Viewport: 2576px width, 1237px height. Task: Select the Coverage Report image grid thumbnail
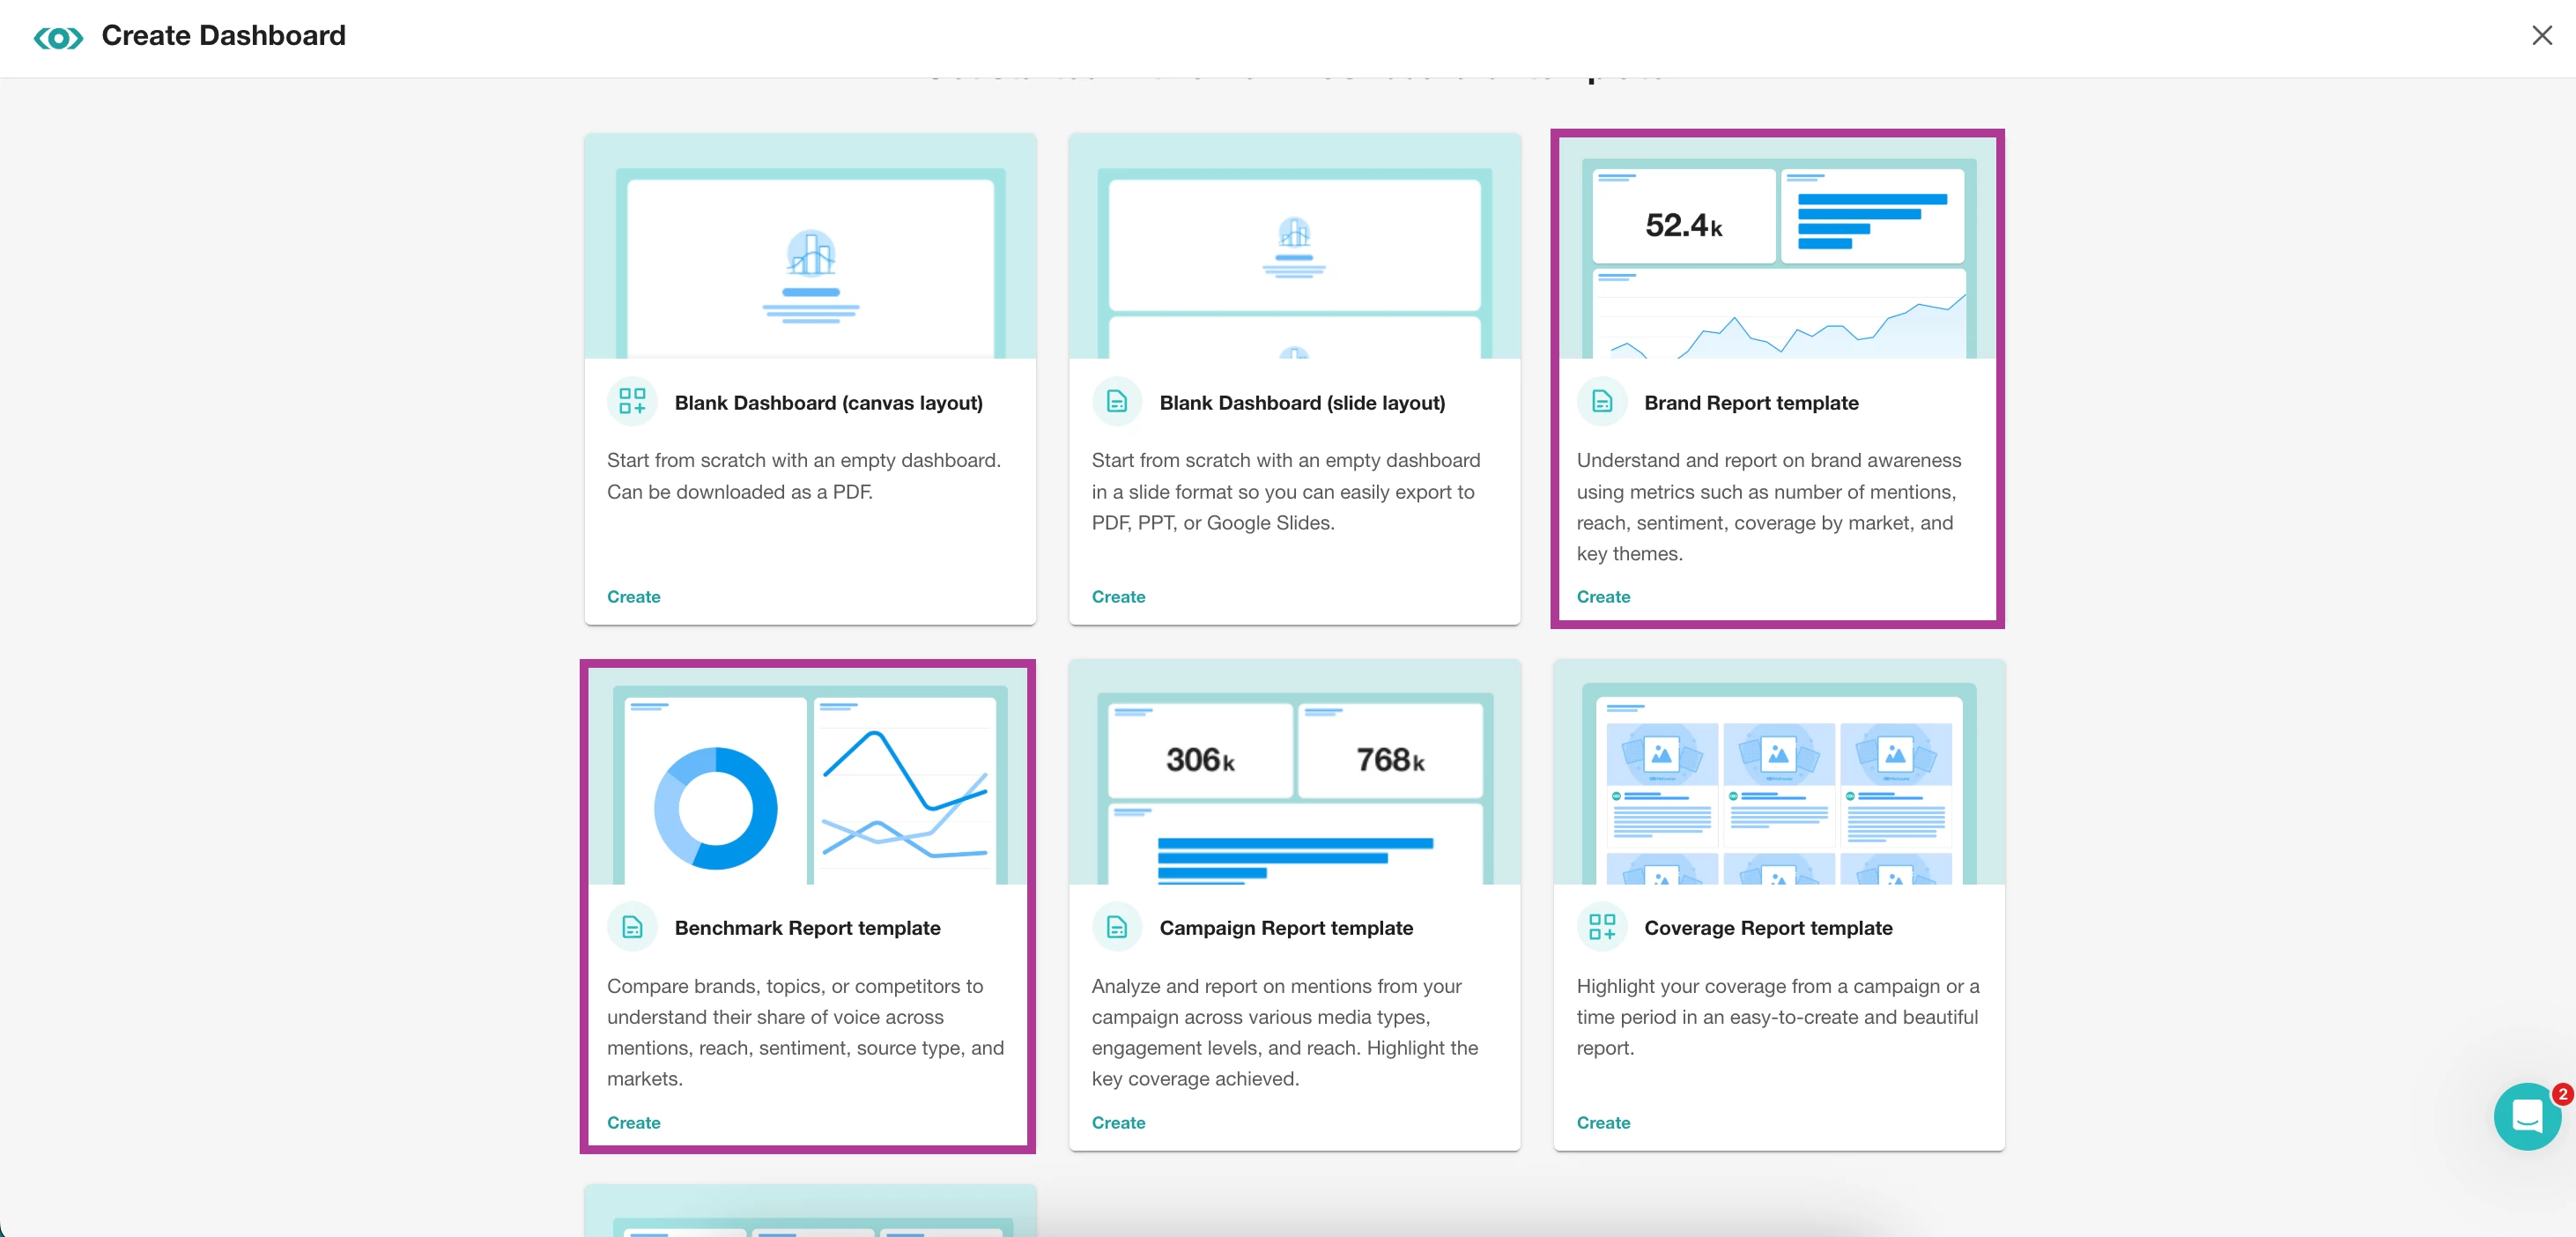pos(1779,772)
